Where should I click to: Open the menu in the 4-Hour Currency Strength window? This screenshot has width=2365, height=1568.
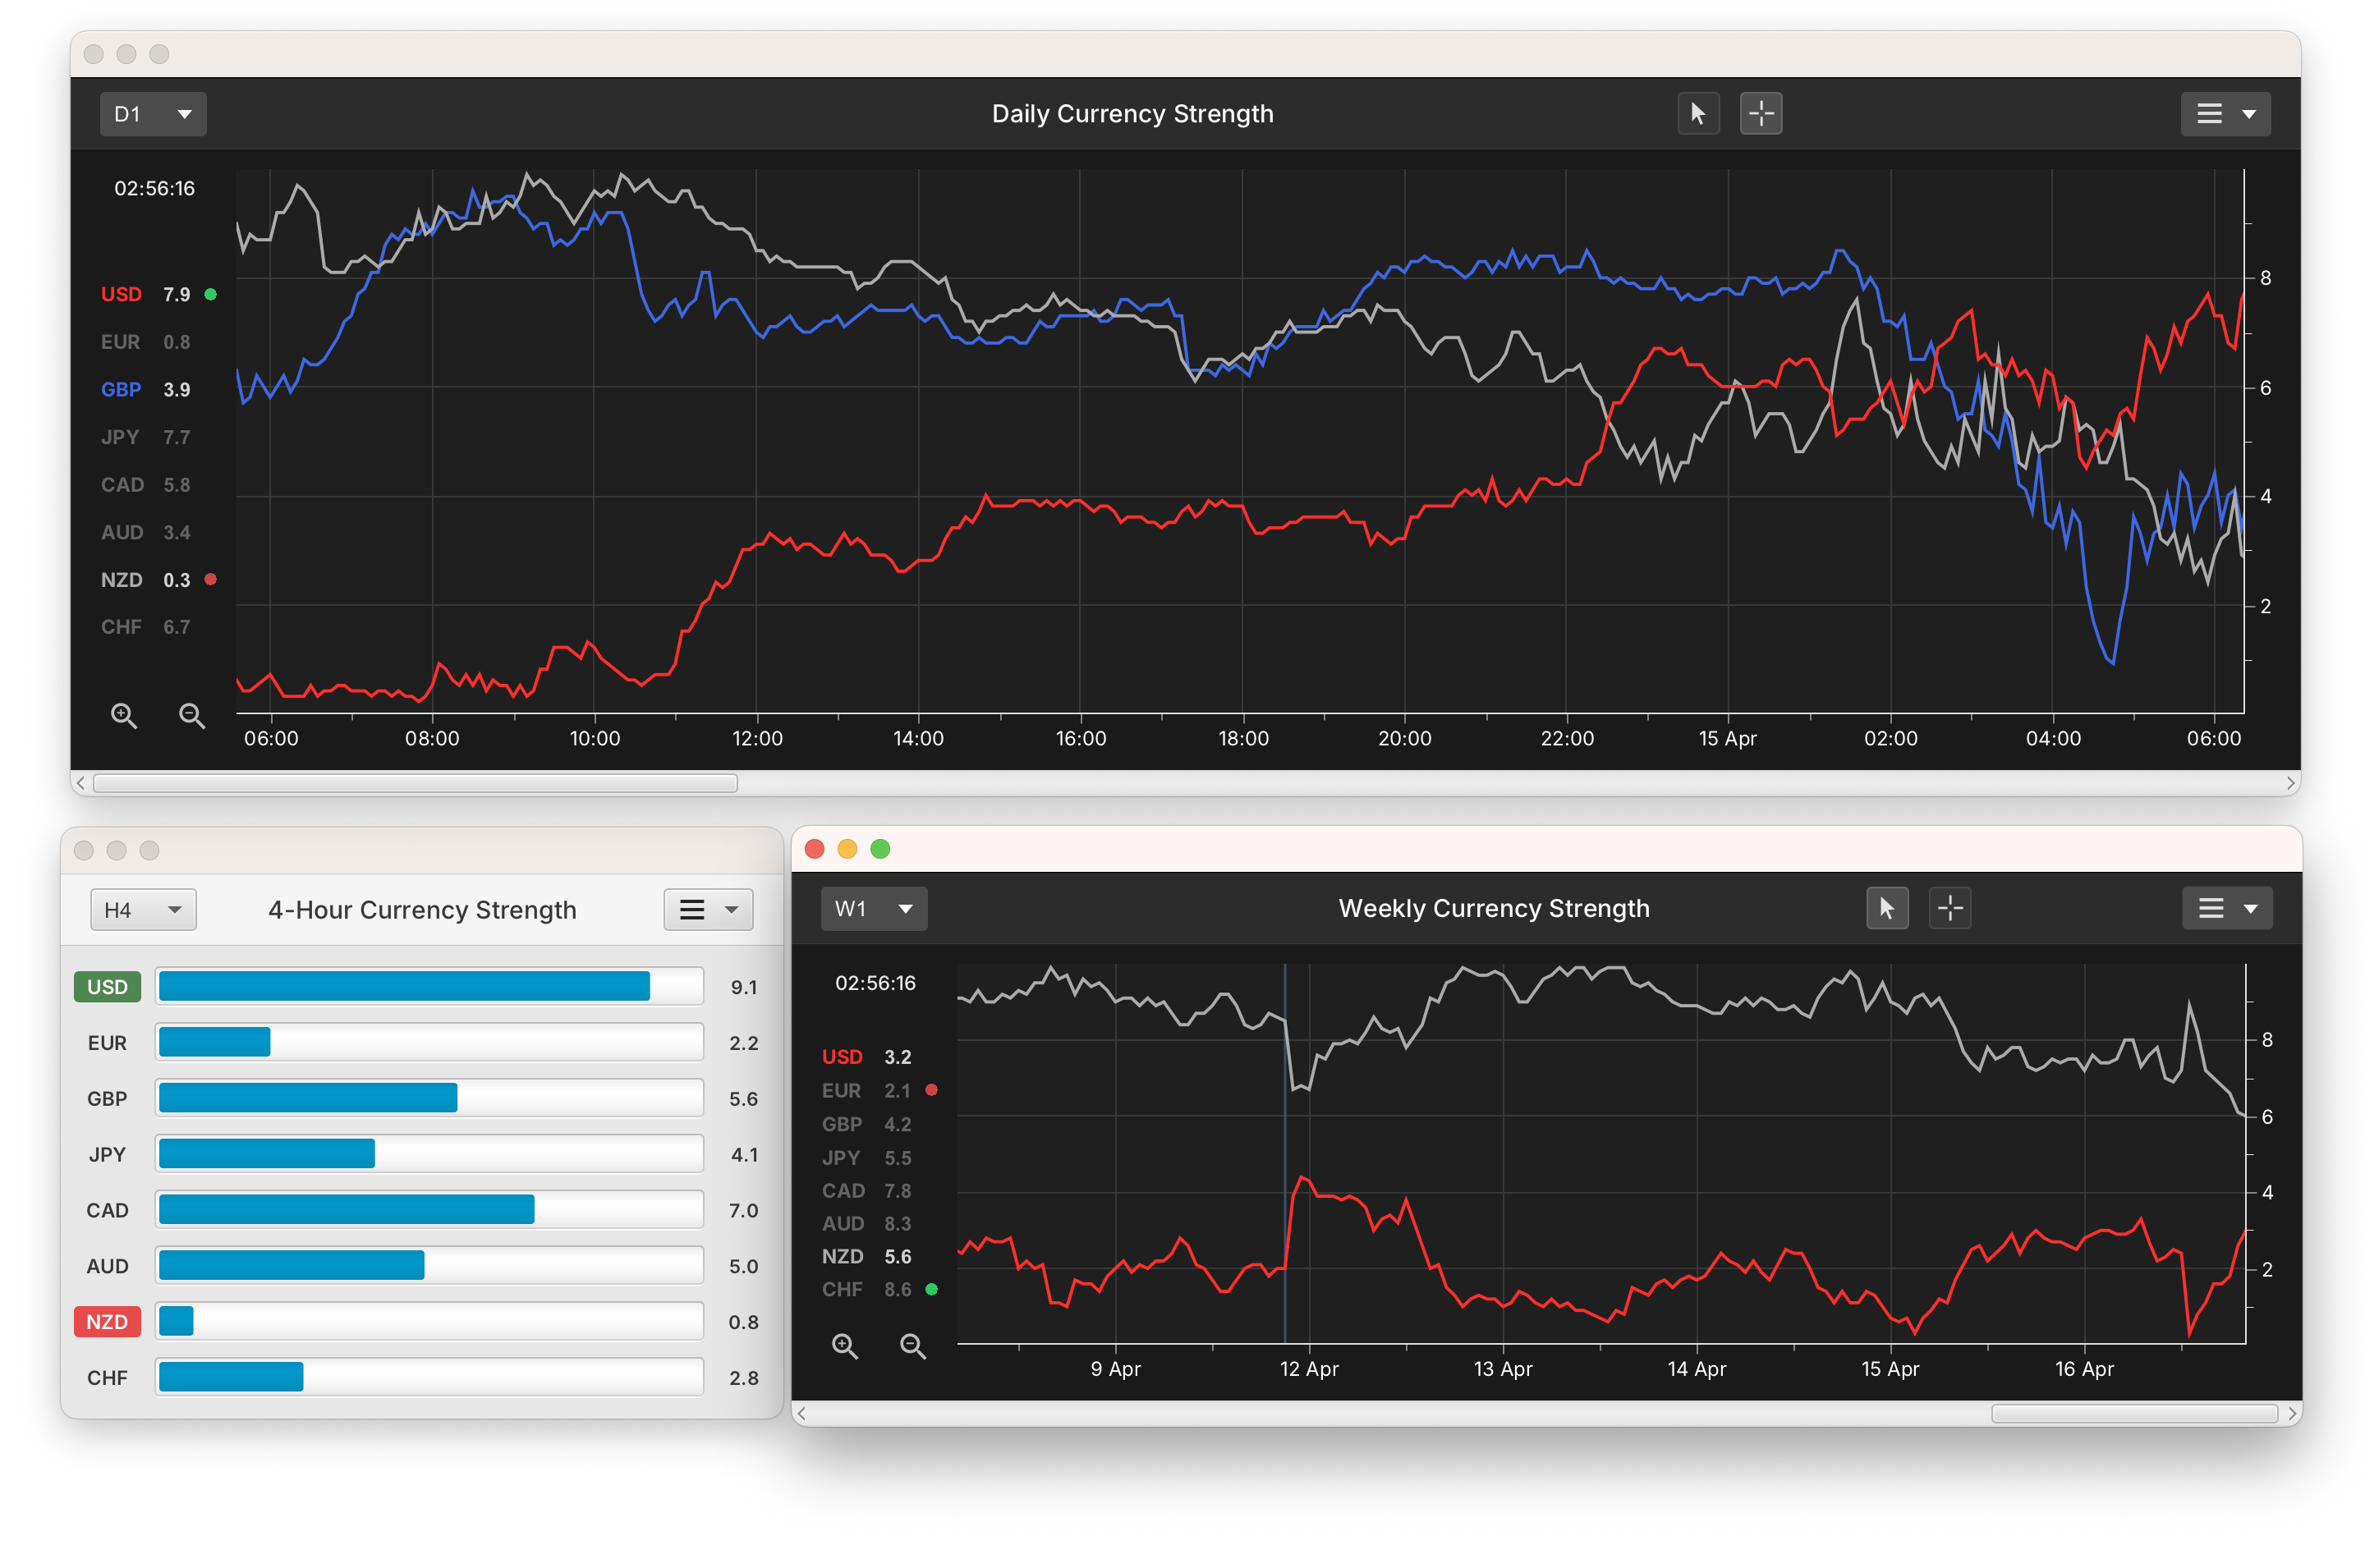[x=707, y=909]
